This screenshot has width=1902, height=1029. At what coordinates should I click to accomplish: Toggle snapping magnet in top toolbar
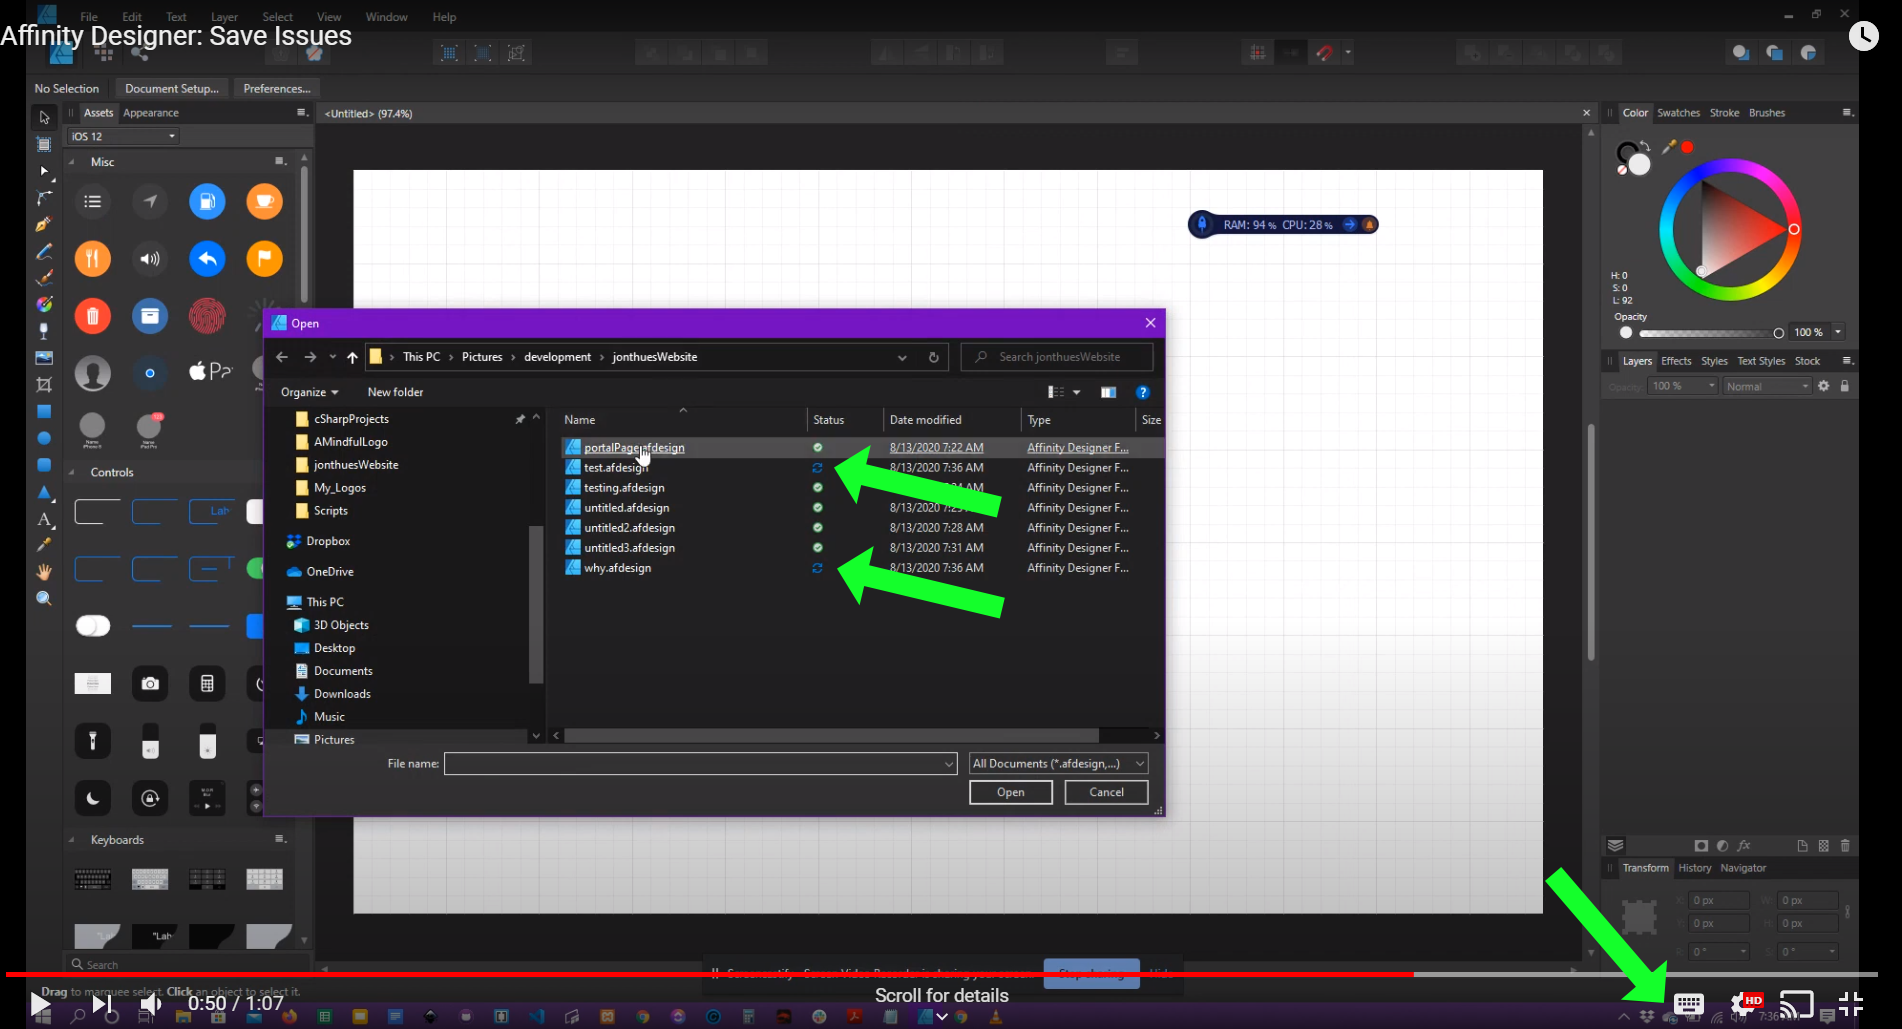[1324, 53]
